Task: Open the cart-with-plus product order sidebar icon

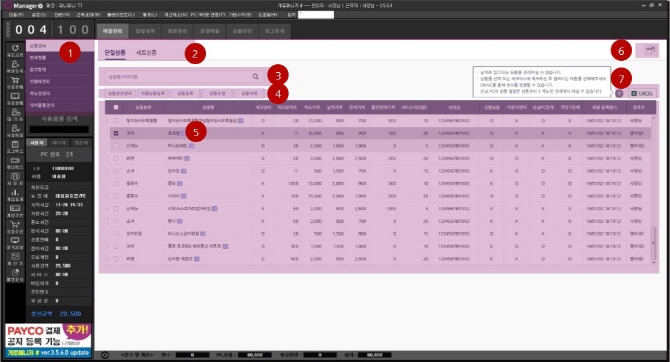Action: click(15, 224)
